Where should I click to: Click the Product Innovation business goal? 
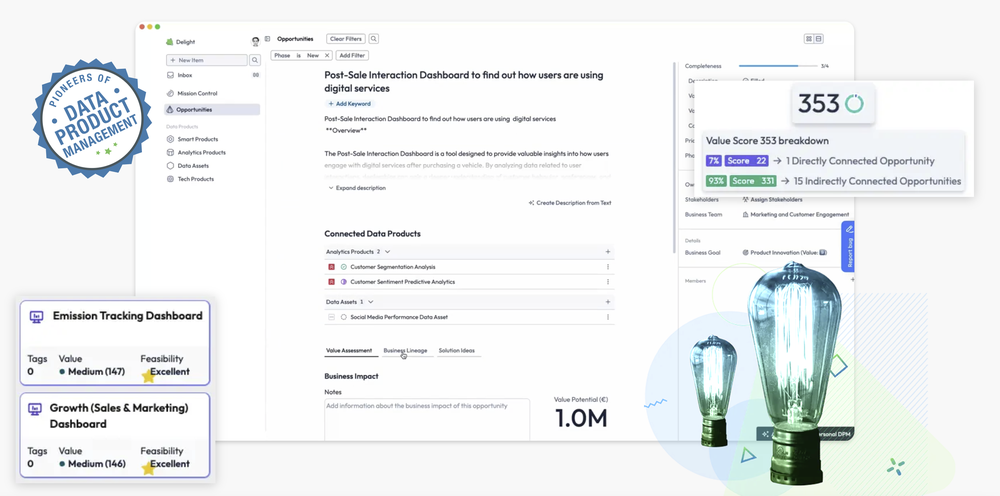coord(785,252)
